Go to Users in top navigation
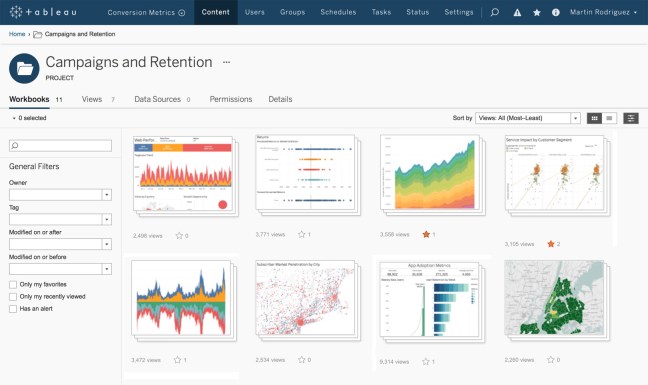The height and width of the screenshot is (385, 648). tap(255, 12)
